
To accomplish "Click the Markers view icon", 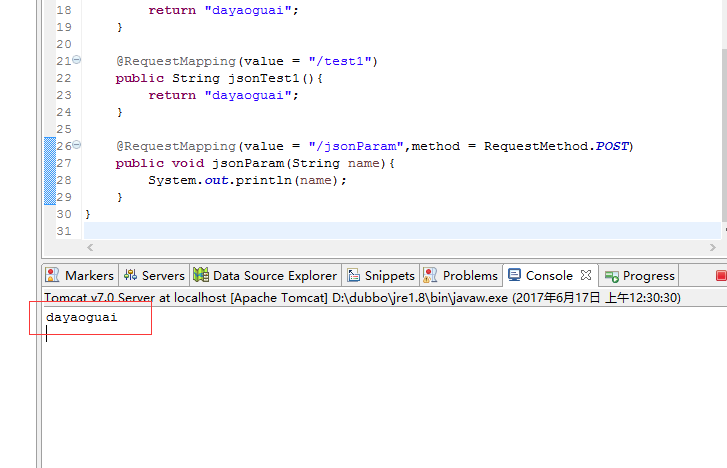I will coord(54,275).
